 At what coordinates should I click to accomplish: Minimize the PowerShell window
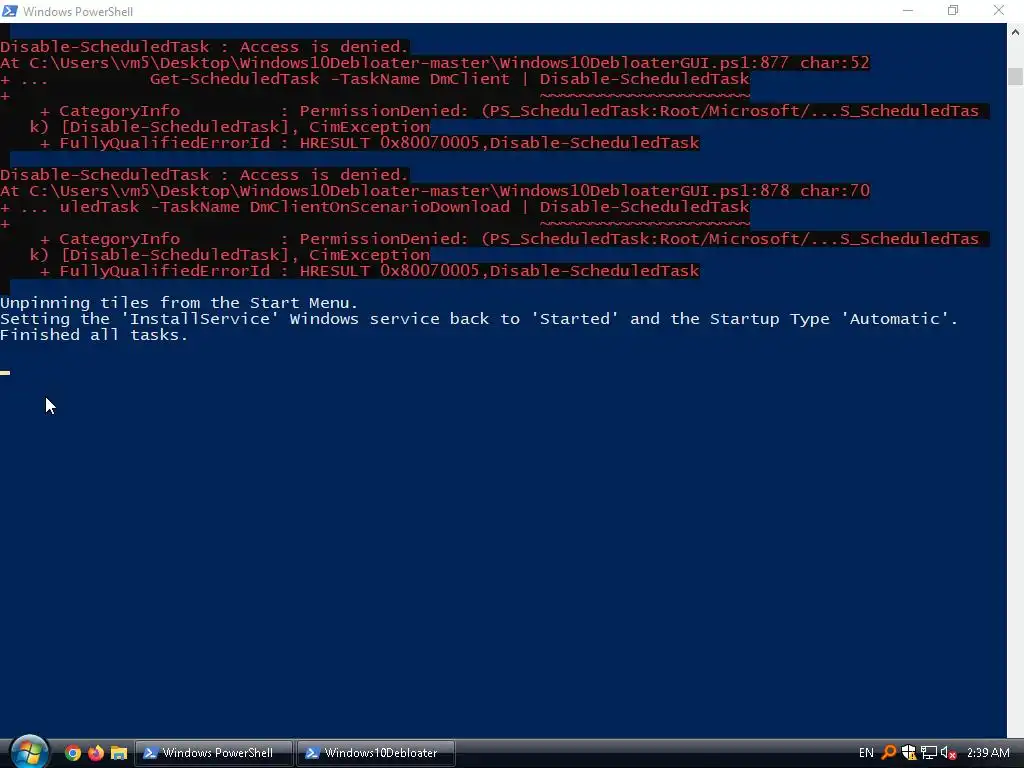click(908, 11)
